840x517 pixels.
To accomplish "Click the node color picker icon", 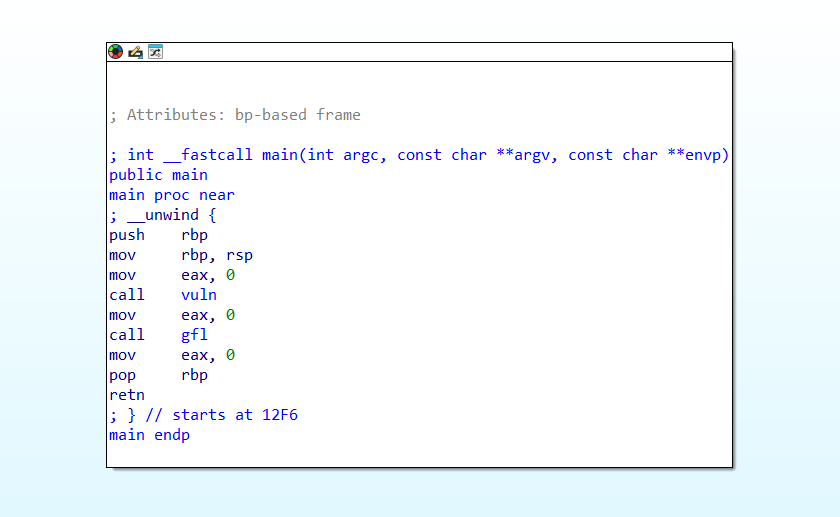I will coord(116,52).
